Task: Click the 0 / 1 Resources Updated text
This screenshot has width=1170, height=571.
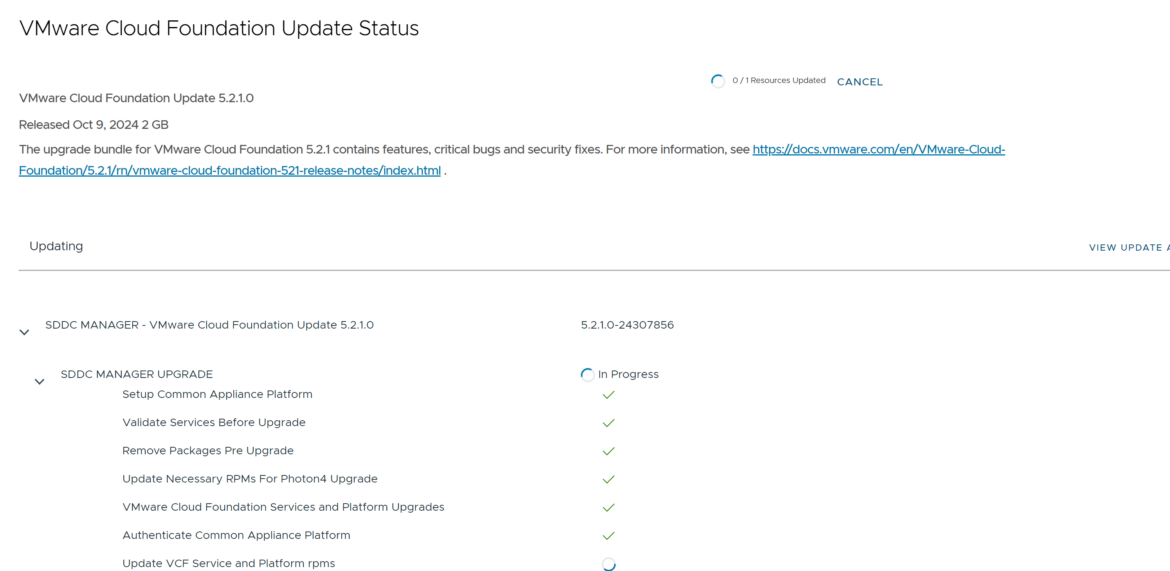Action: (778, 81)
